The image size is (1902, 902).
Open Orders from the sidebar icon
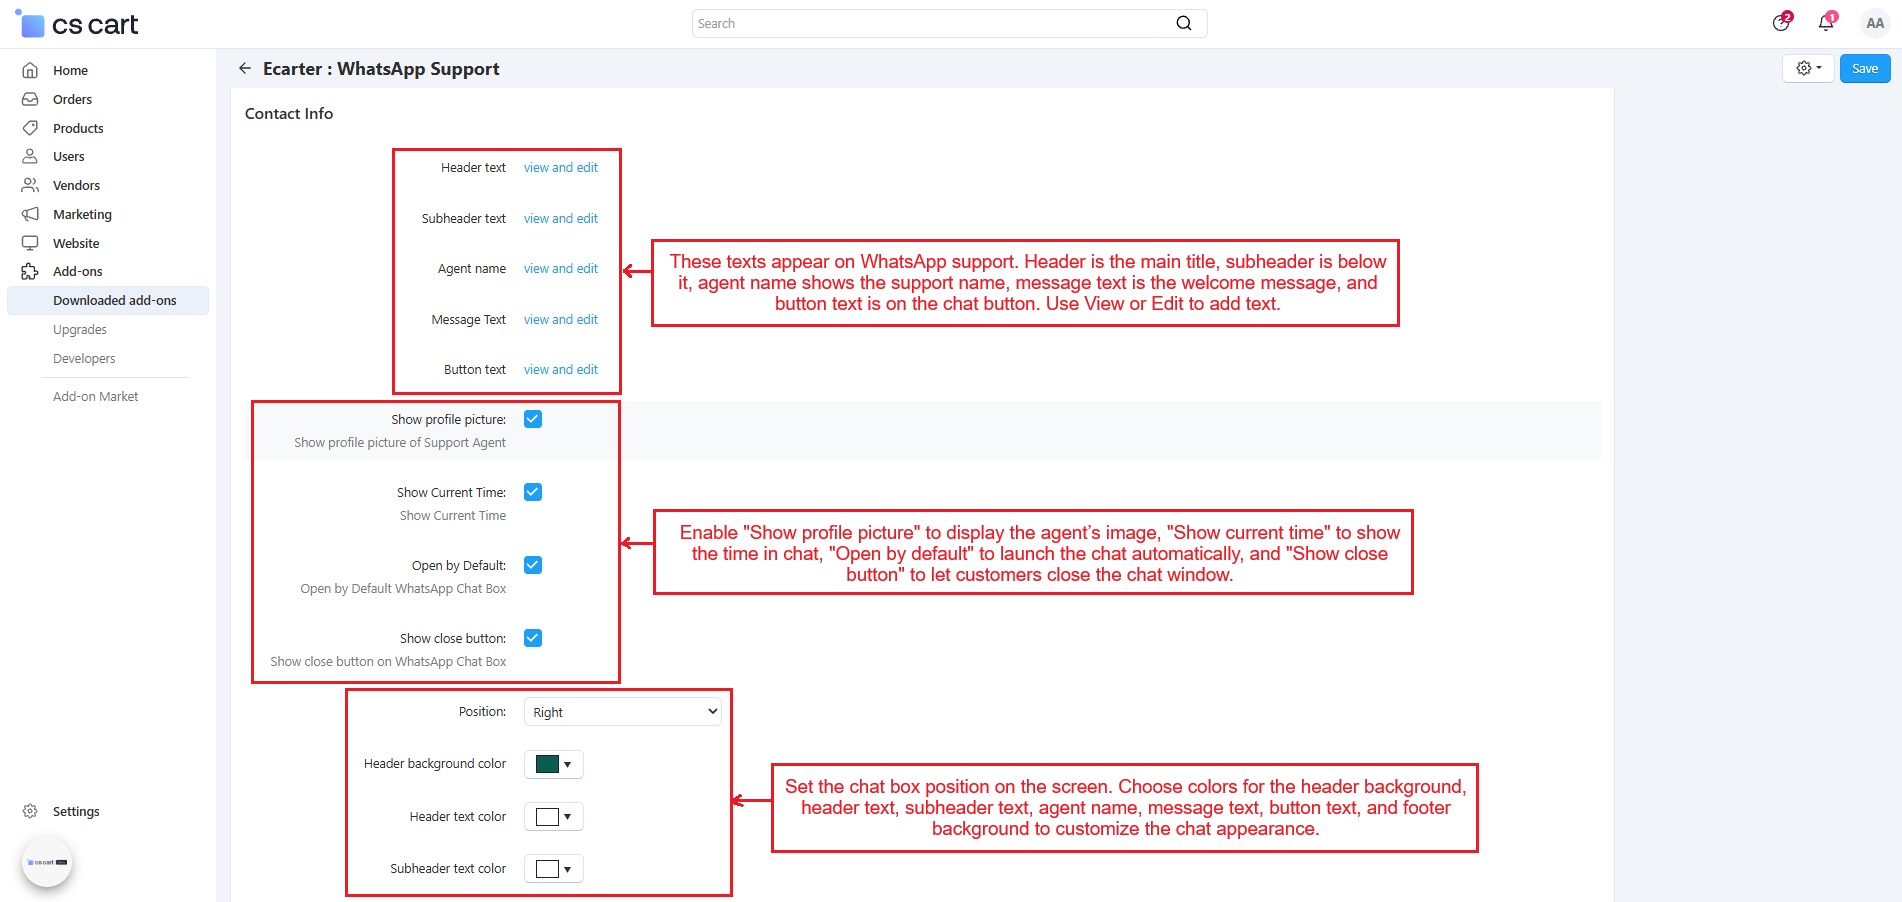pos(30,99)
